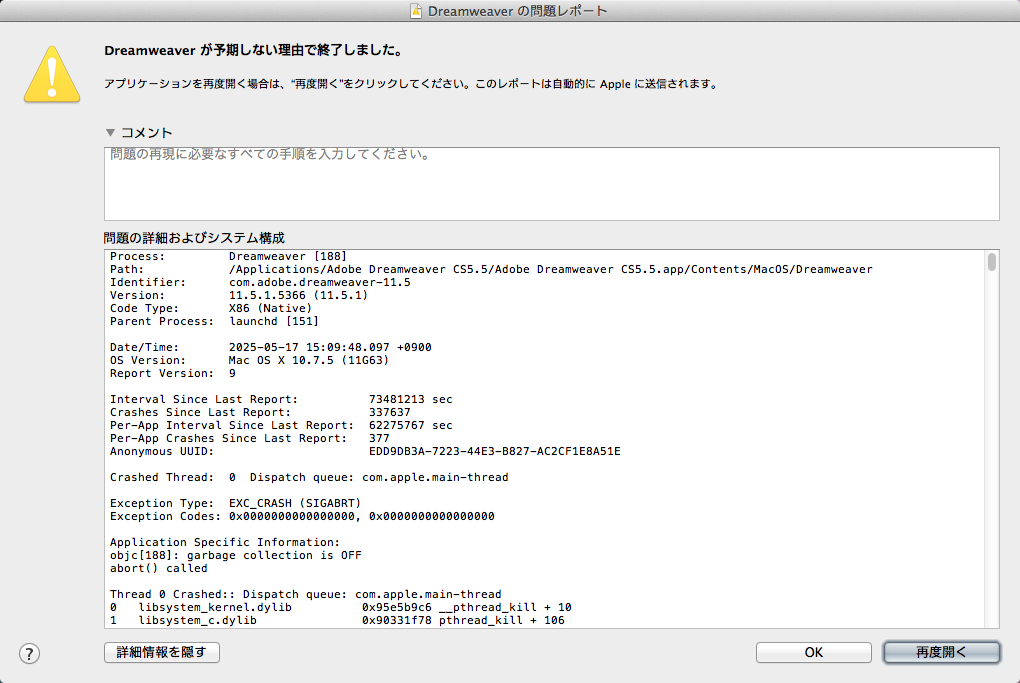Click the Date/Time 2025-05-17 line
Viewport: 1020px width, 683px height.
click(x=271, y=347)
